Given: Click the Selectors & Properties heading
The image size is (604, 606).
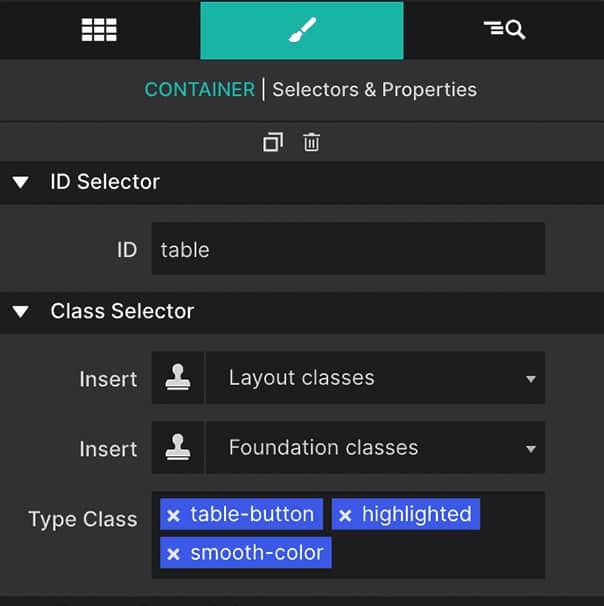Looking at the screenshot, I should click(374, 89).
